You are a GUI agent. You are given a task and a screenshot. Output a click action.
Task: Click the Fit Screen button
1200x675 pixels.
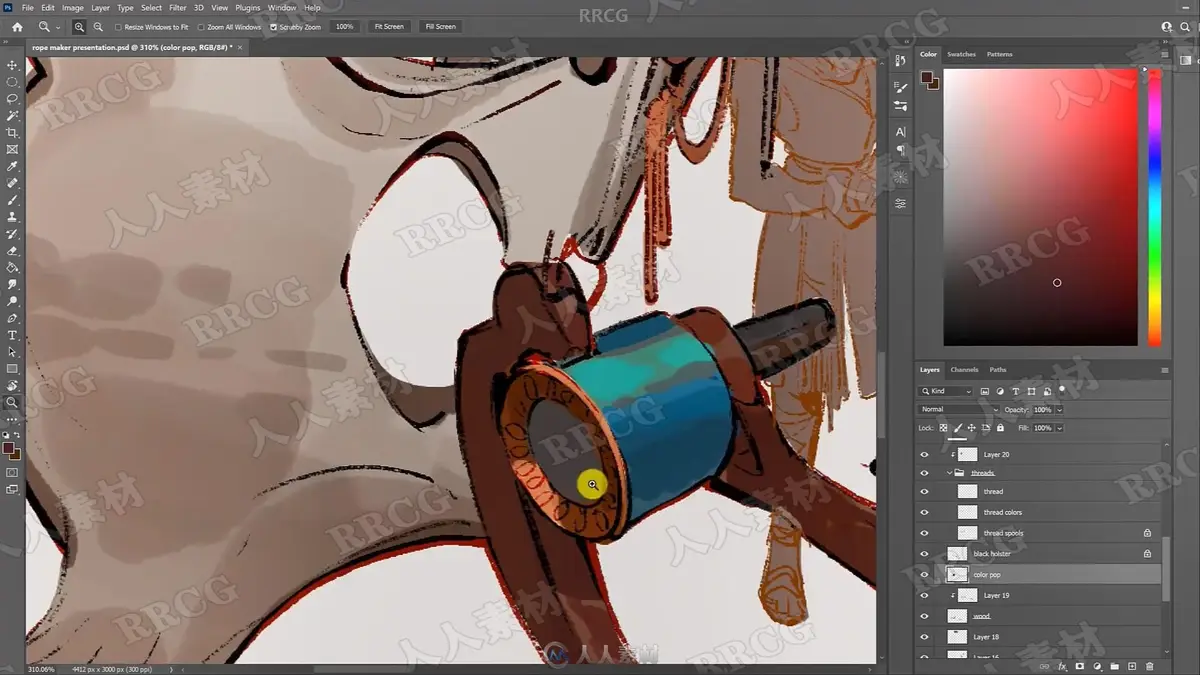(x=389, y=27)
